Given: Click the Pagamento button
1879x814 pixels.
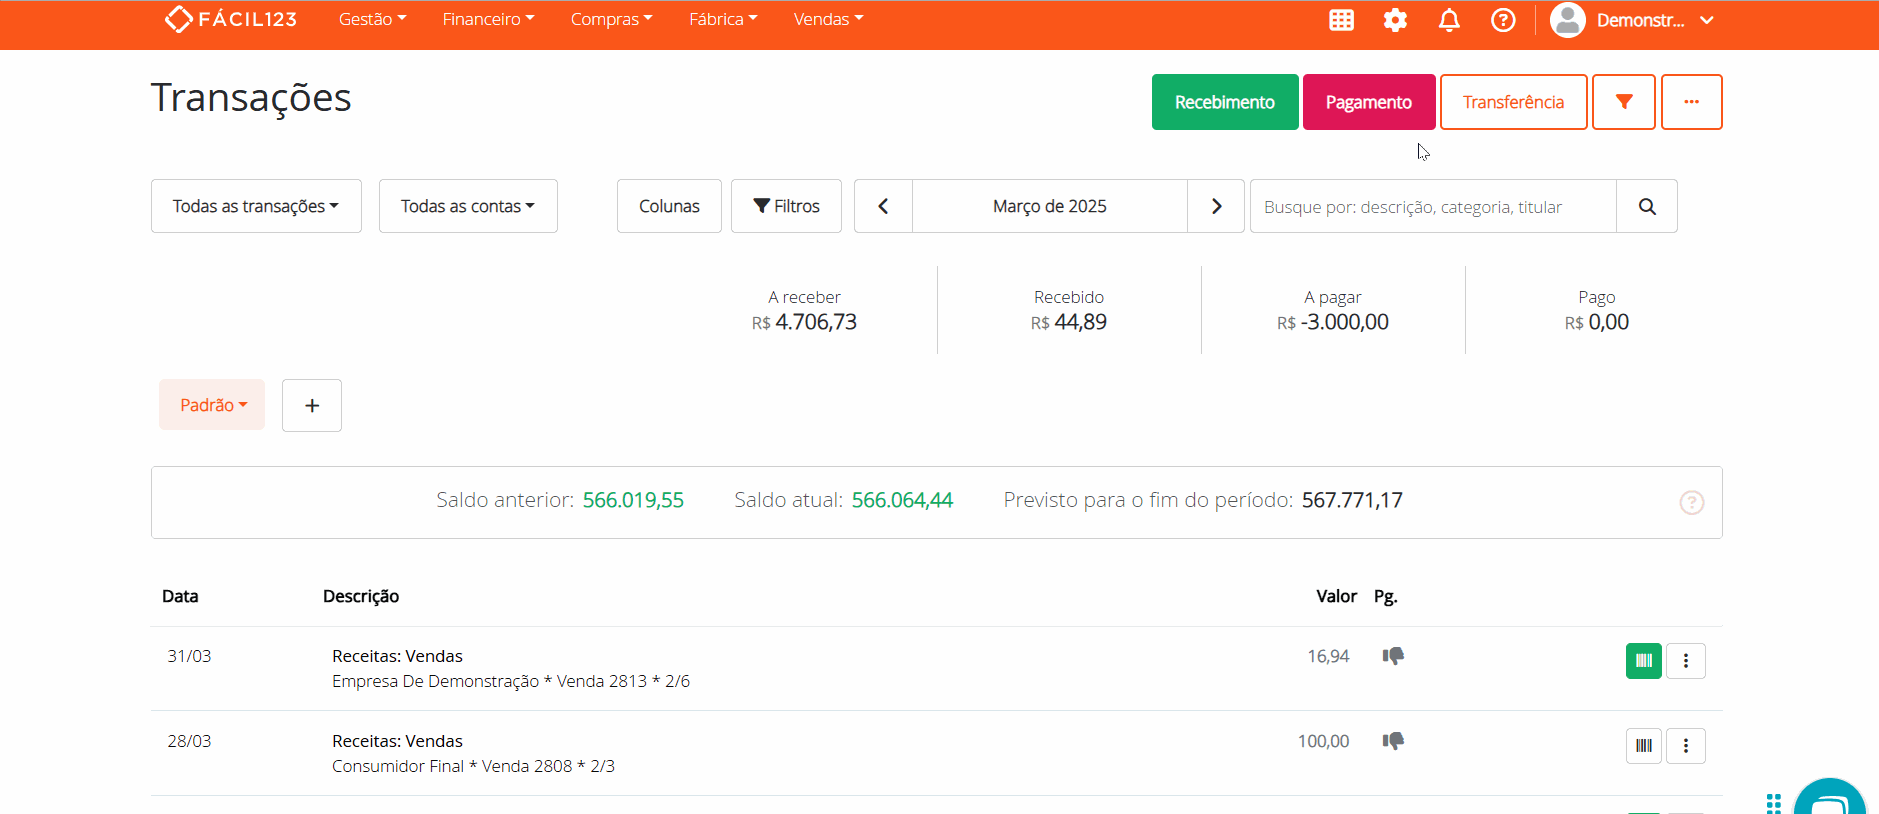Looking at the screenshot, I should tap(1368, 102).
